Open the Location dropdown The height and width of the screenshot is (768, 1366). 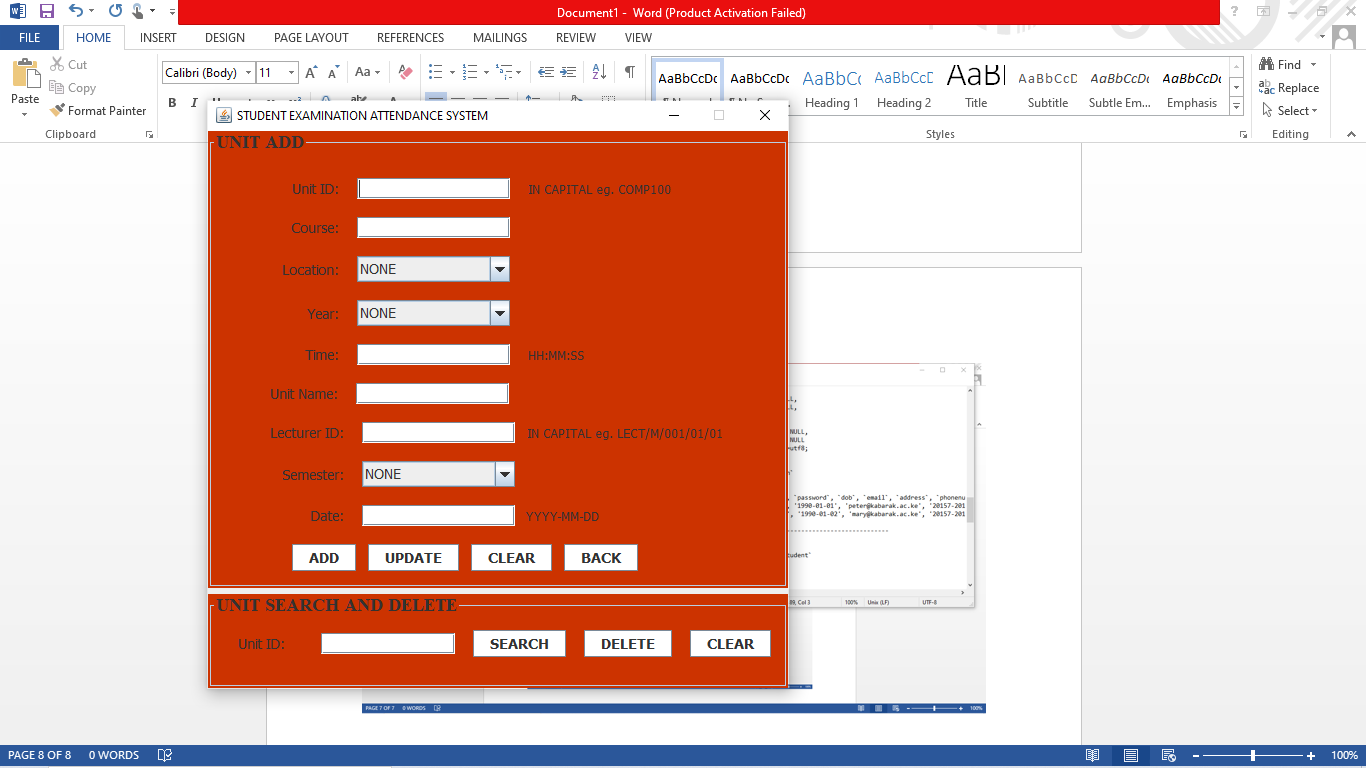pos(500,269)
